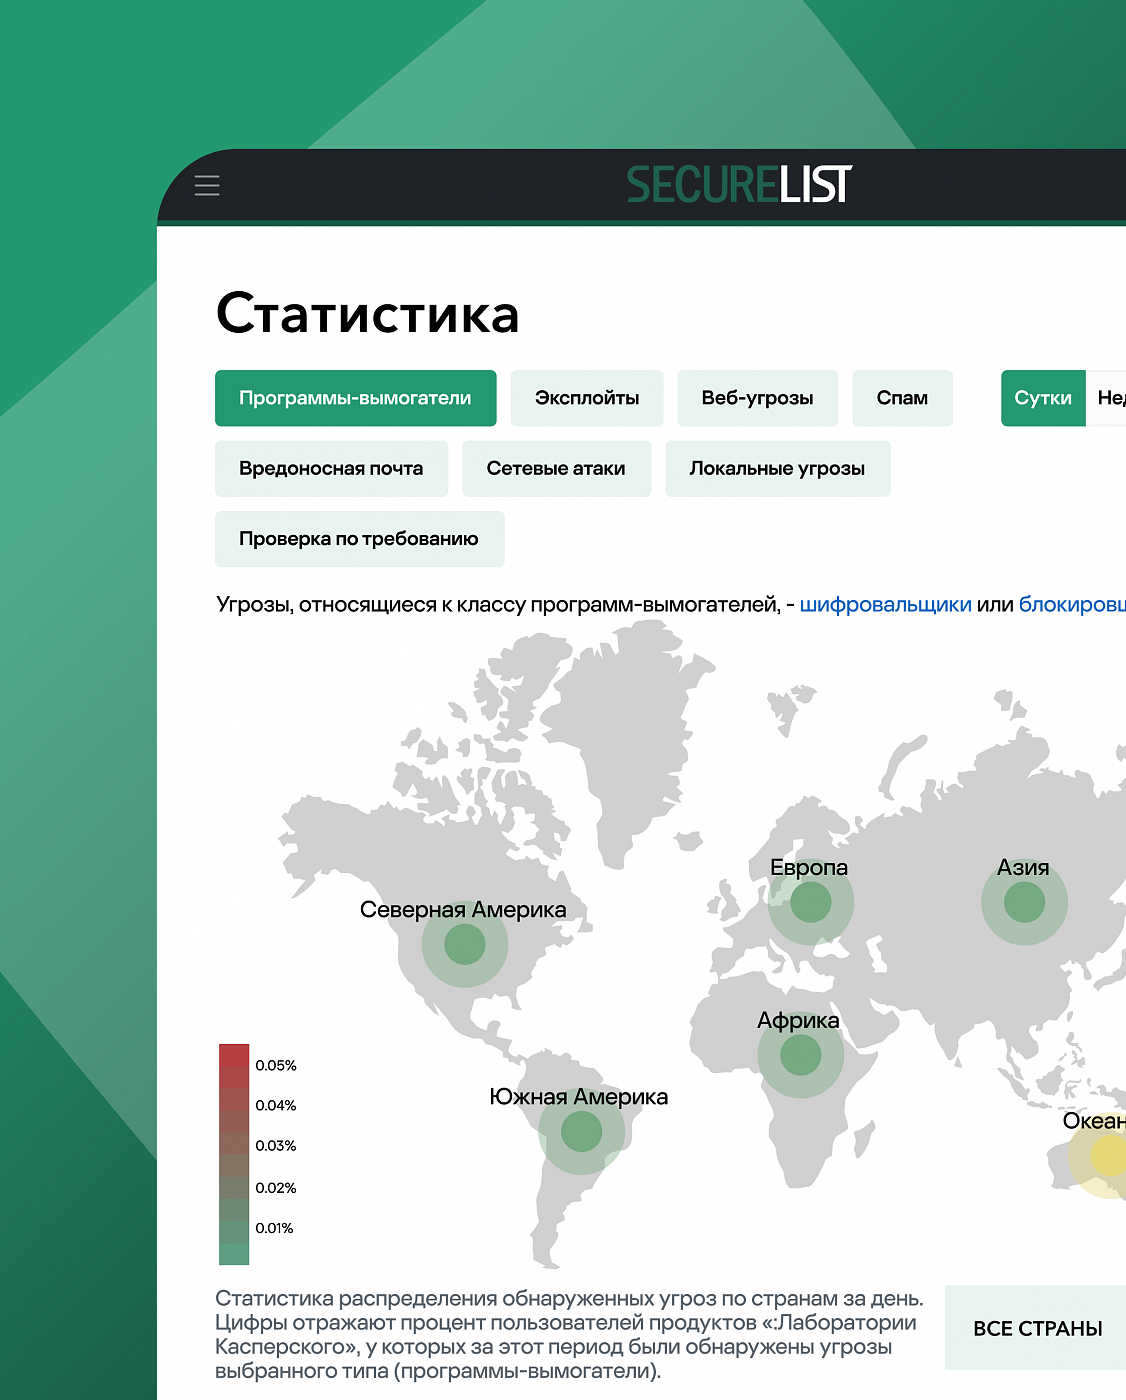Select the Южная Америка map marker

click(x=582, y=1131)
